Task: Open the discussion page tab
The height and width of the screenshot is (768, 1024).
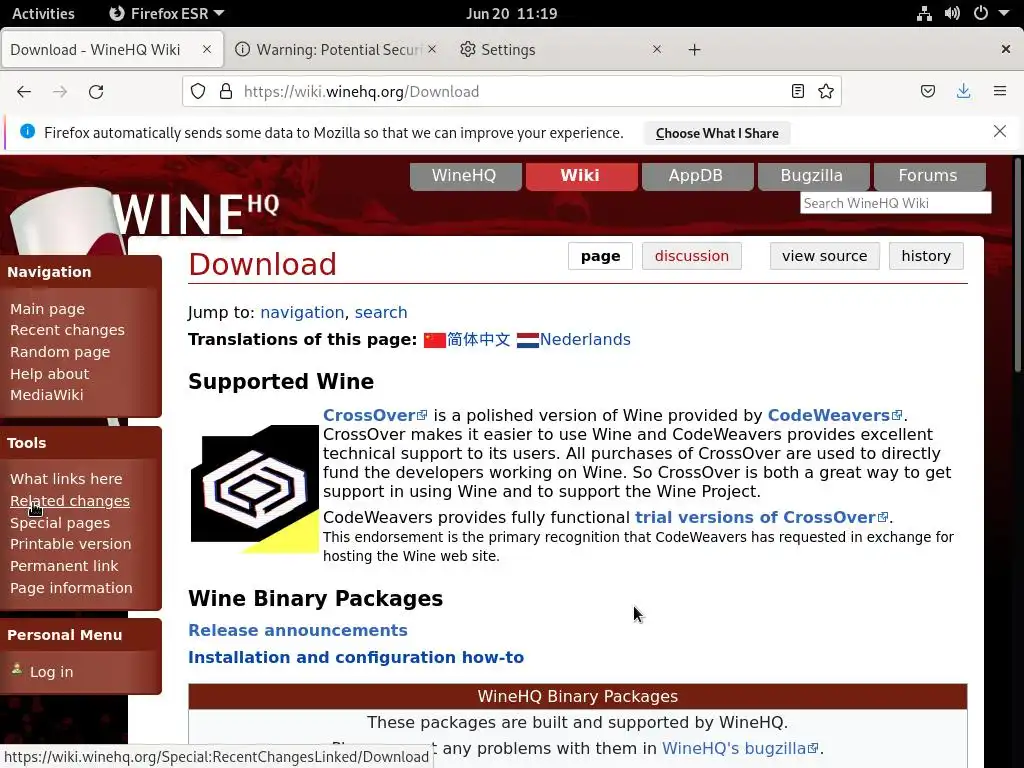Action: click(692, 256)
